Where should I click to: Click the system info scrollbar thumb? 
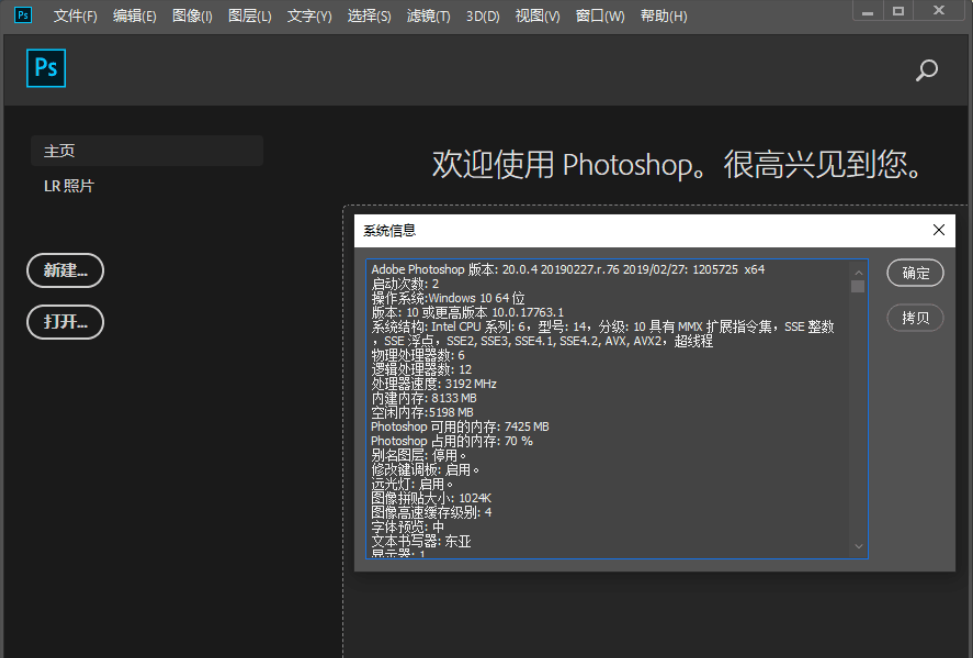(858, 286)
